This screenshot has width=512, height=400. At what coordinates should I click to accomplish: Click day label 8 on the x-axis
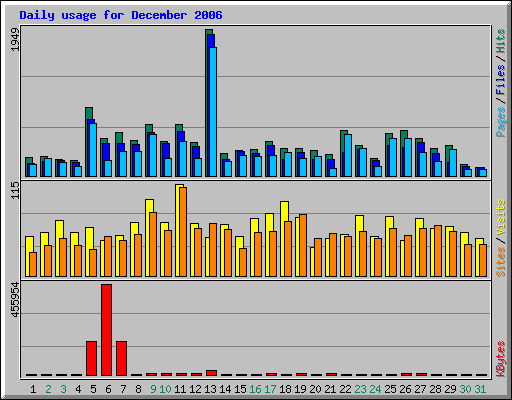[138, 389]
